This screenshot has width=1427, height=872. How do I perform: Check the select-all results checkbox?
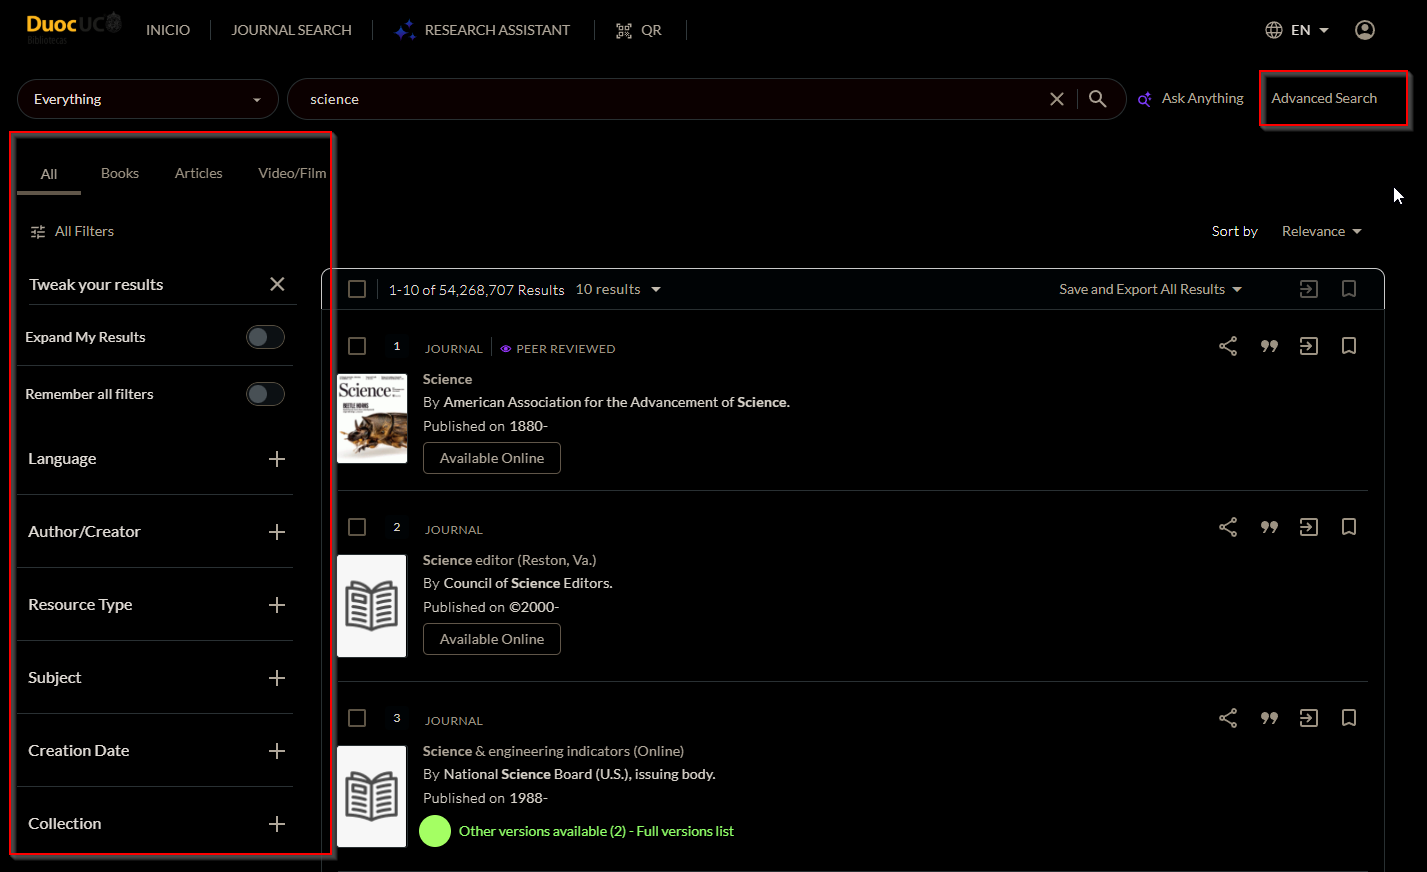tap(357, 289)
